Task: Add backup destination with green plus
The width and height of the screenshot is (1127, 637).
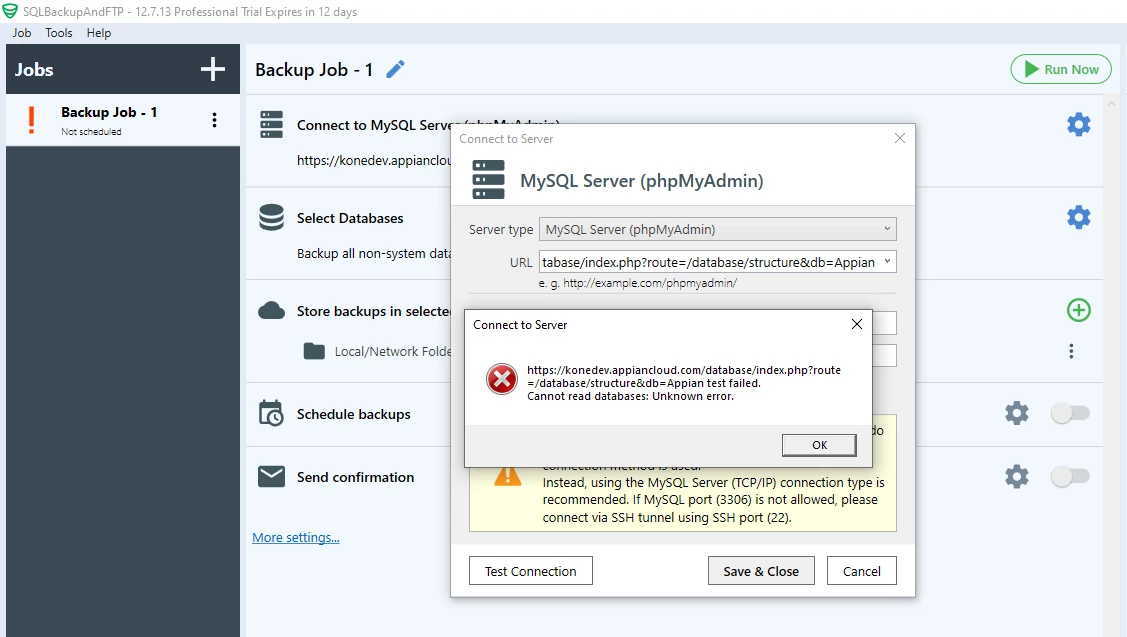Action: point(1078,311)
